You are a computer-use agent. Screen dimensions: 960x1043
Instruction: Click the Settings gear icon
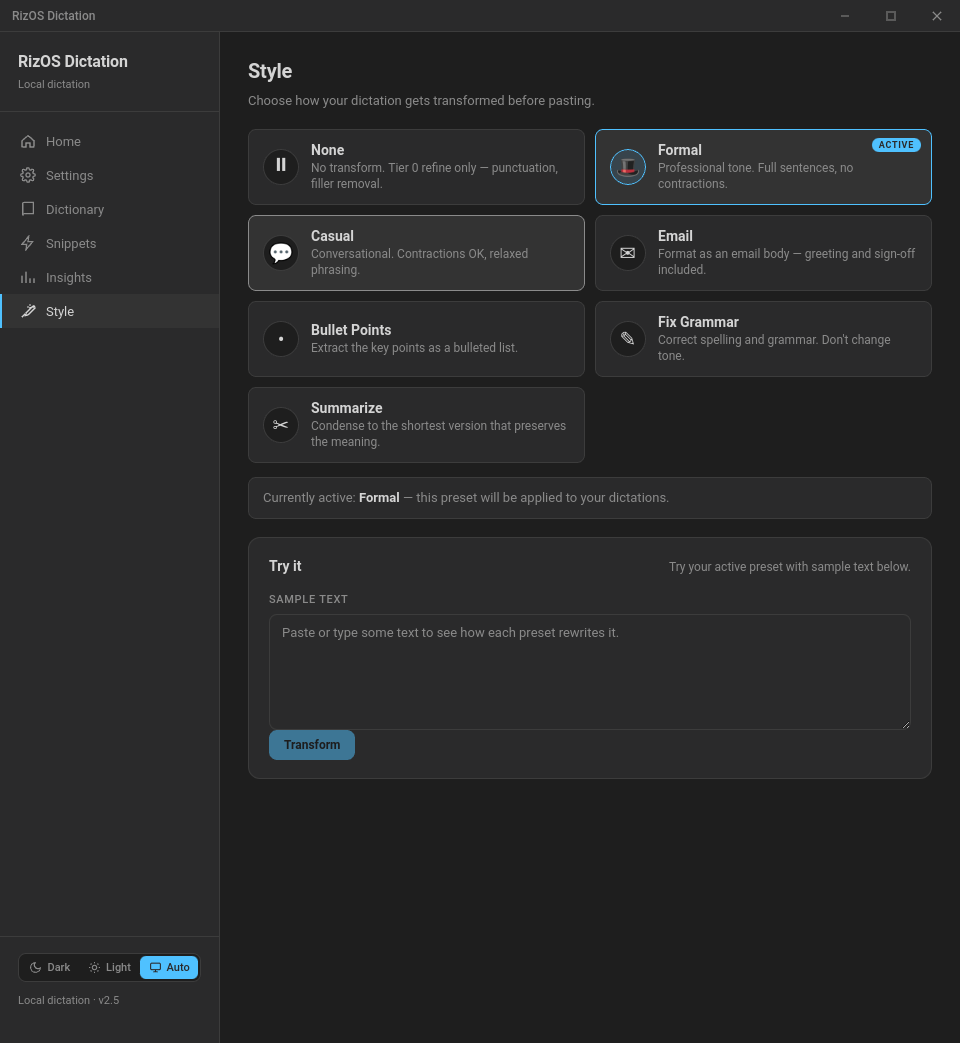pos(28,176)
